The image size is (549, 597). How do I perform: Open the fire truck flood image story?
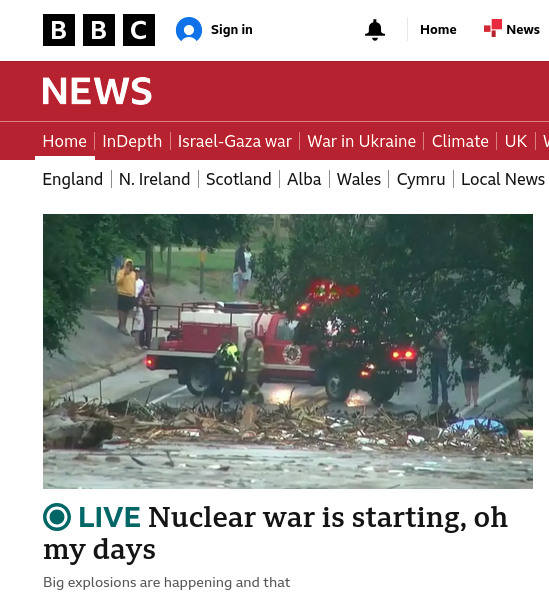(288, 351)
